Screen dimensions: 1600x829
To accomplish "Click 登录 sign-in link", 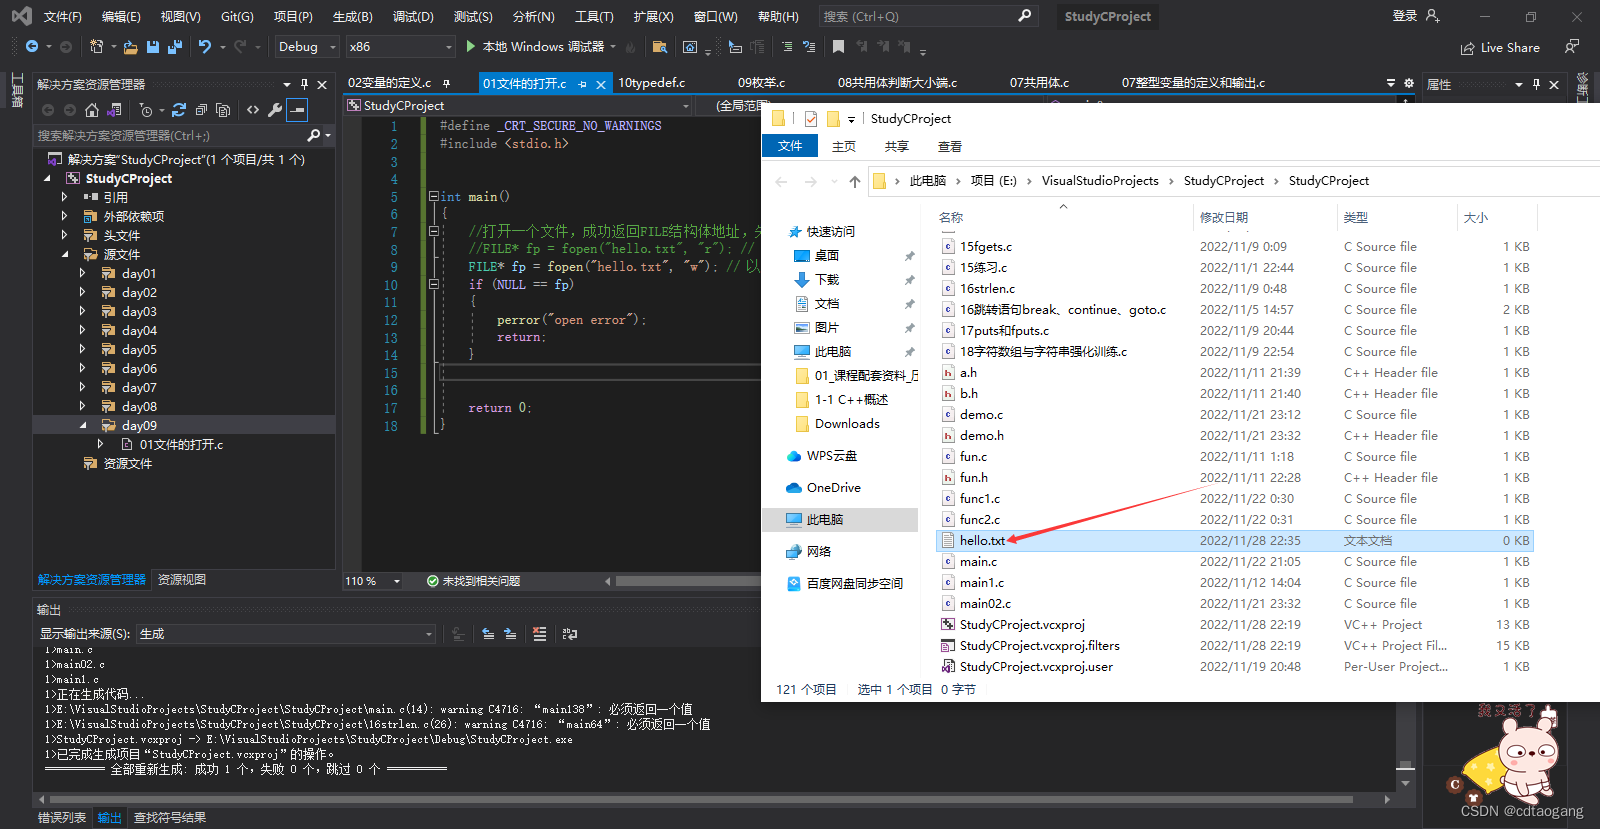I will [x=1405, y=16].
